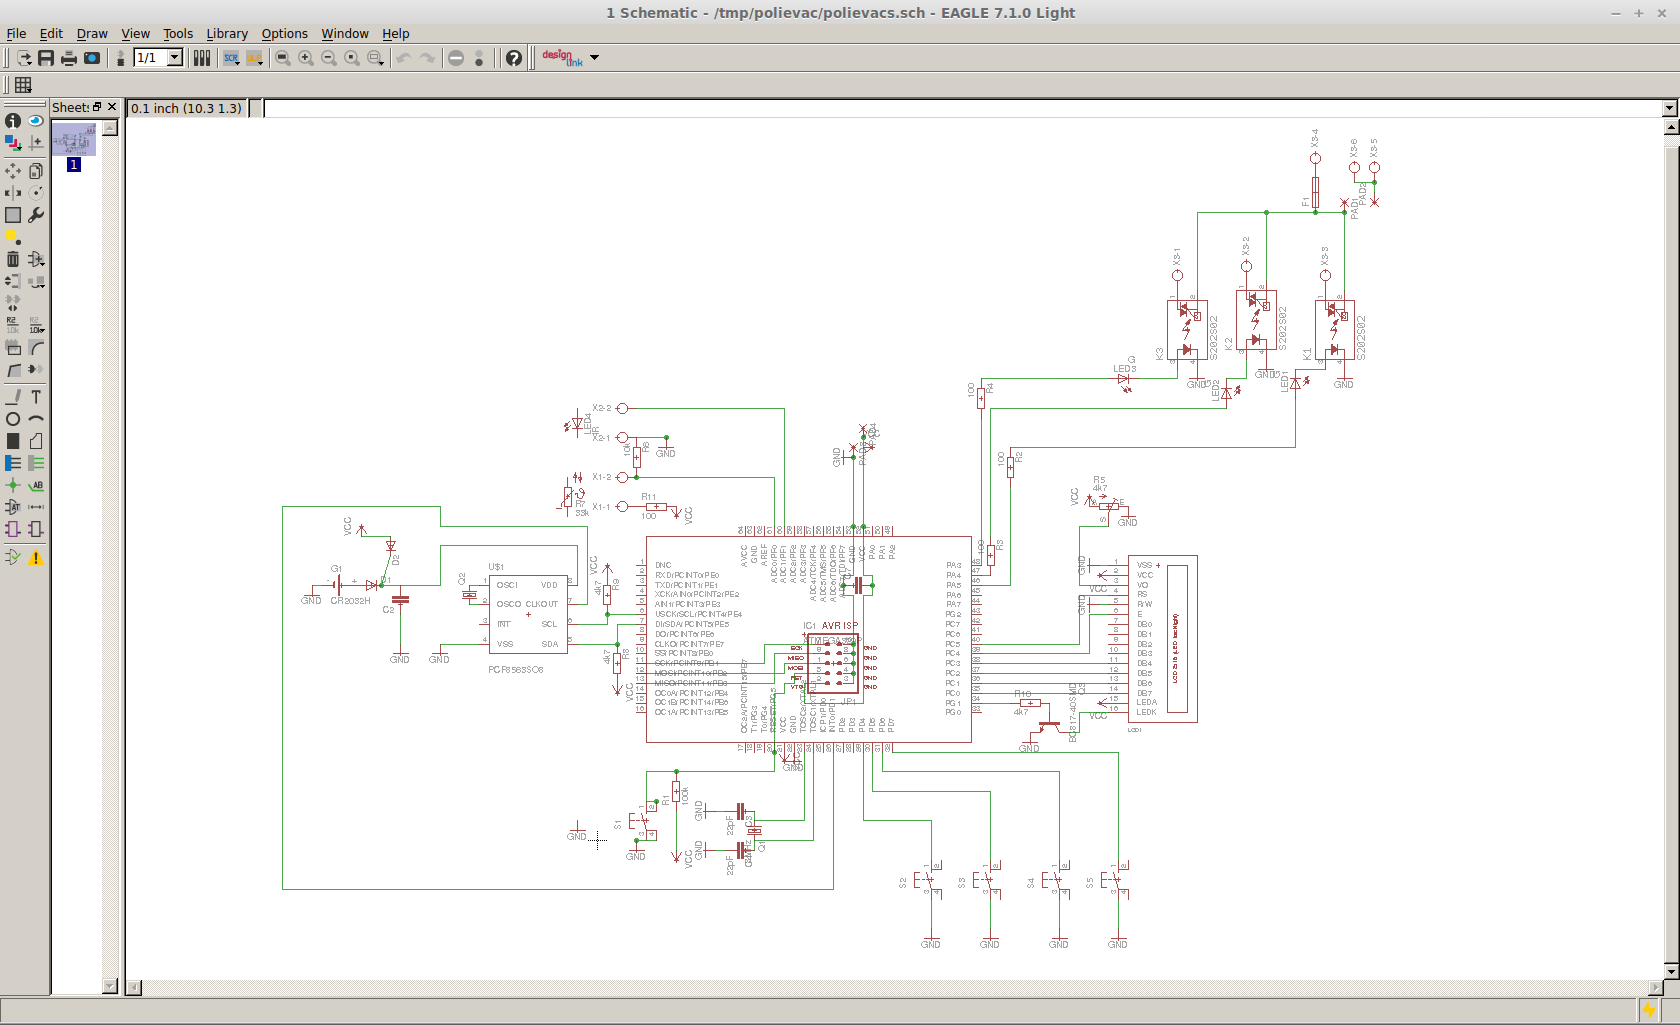Toggle the grid display icon
1680x1025 pixels.
pos(24,86)
